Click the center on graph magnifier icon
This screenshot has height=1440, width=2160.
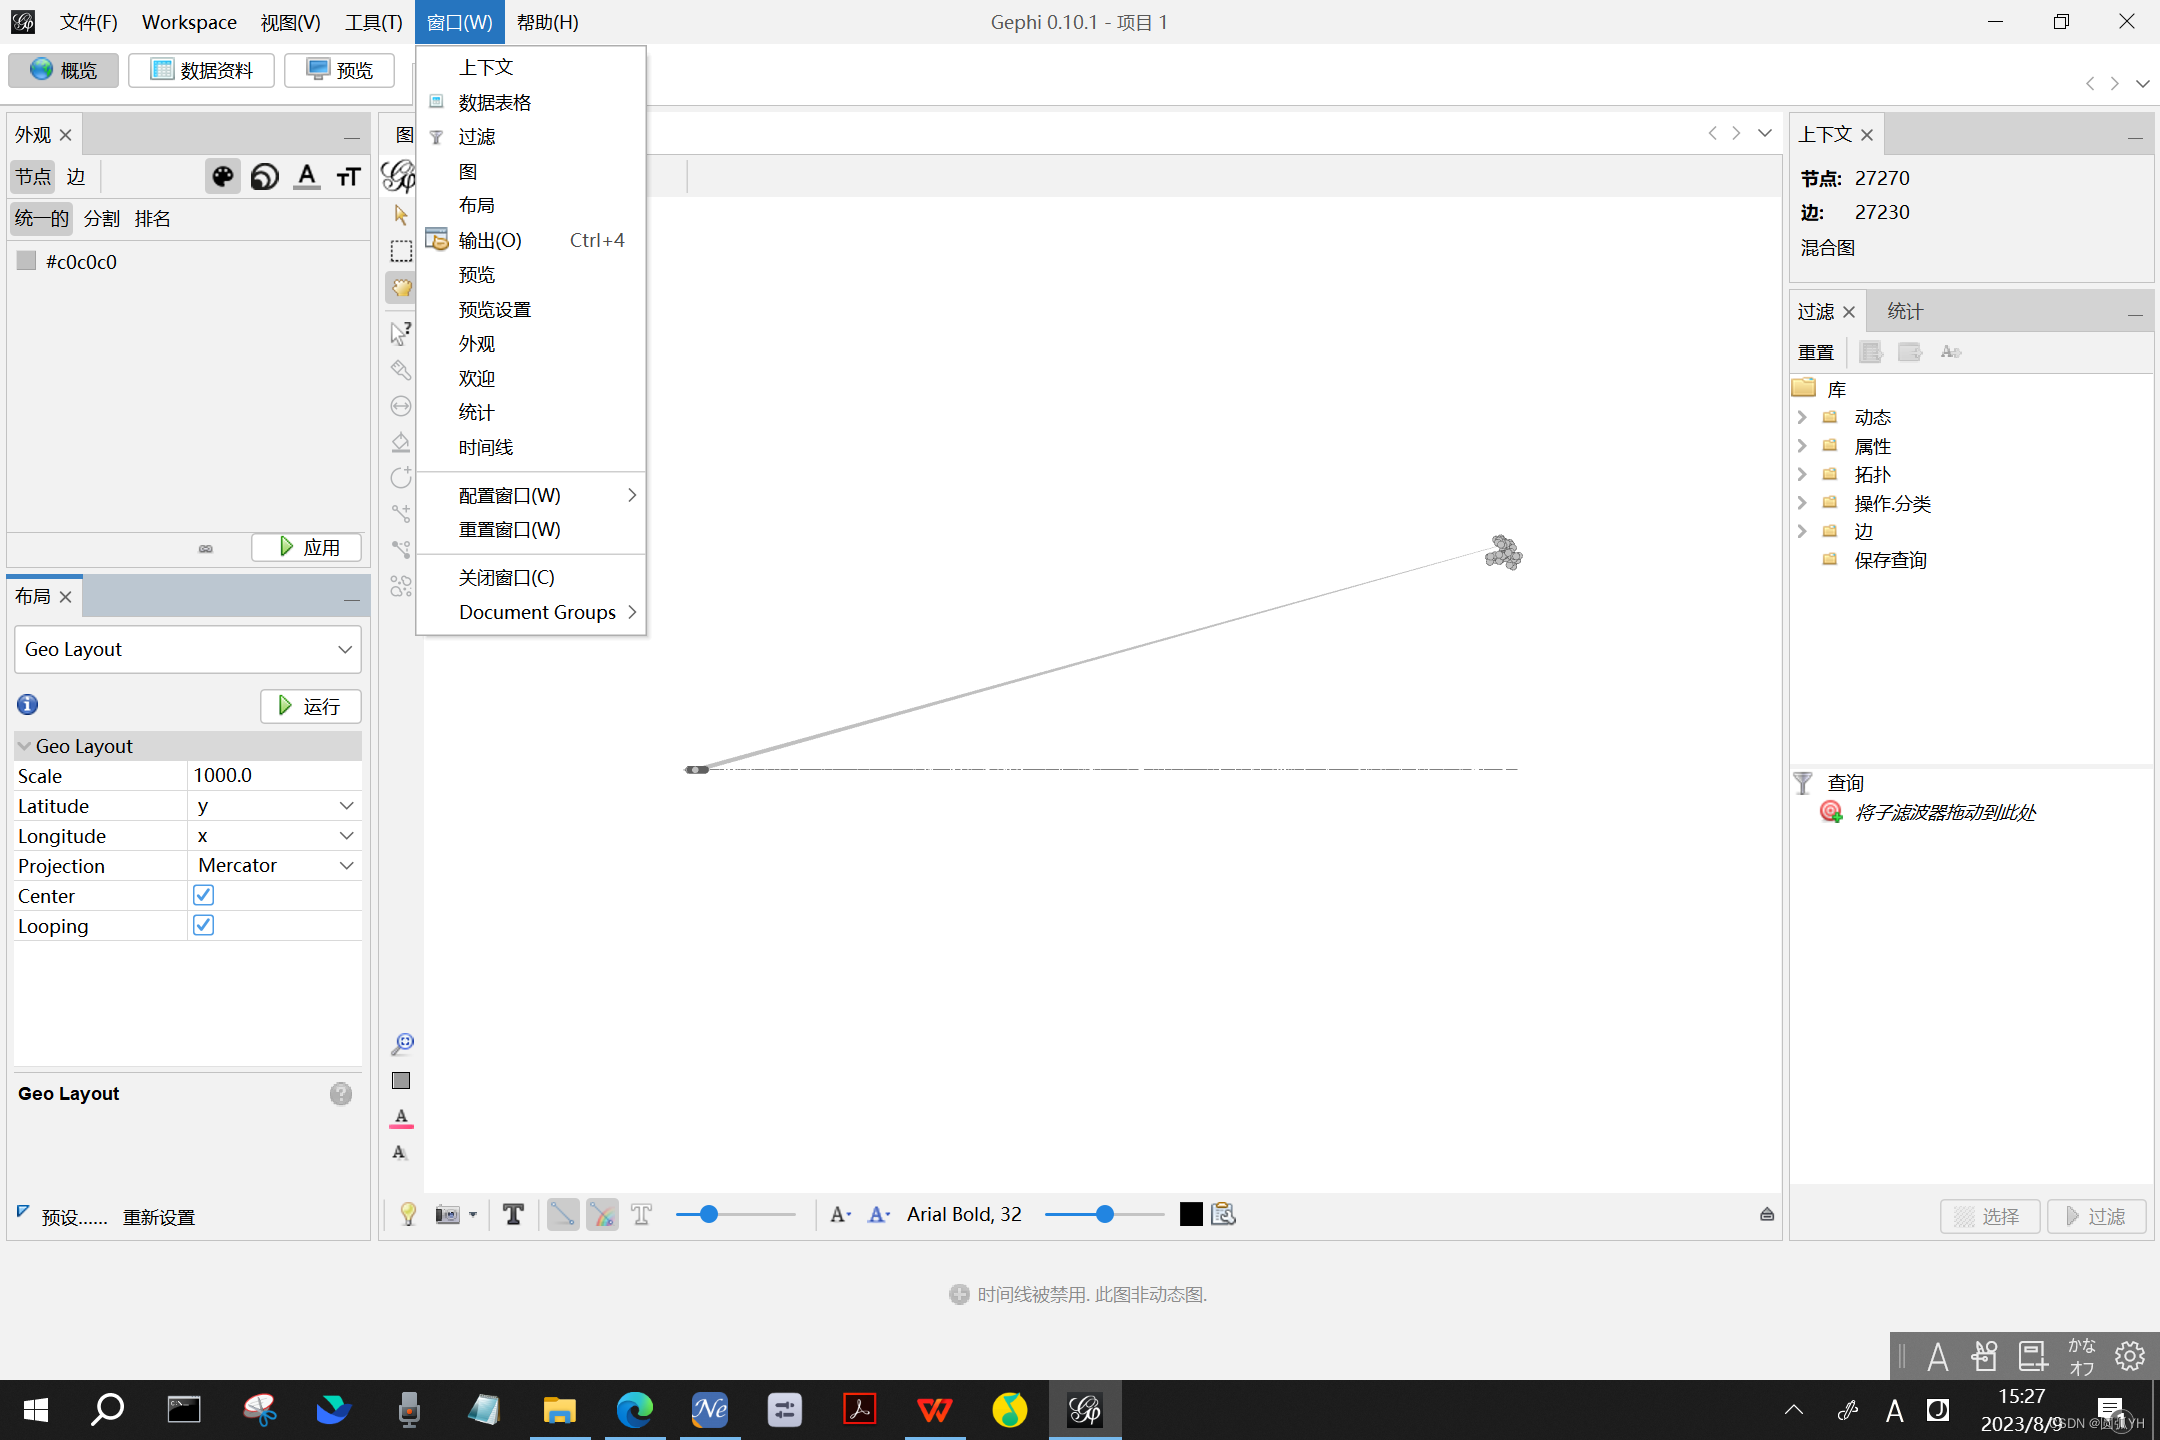pyautogui.click(x=402, y=1044)
